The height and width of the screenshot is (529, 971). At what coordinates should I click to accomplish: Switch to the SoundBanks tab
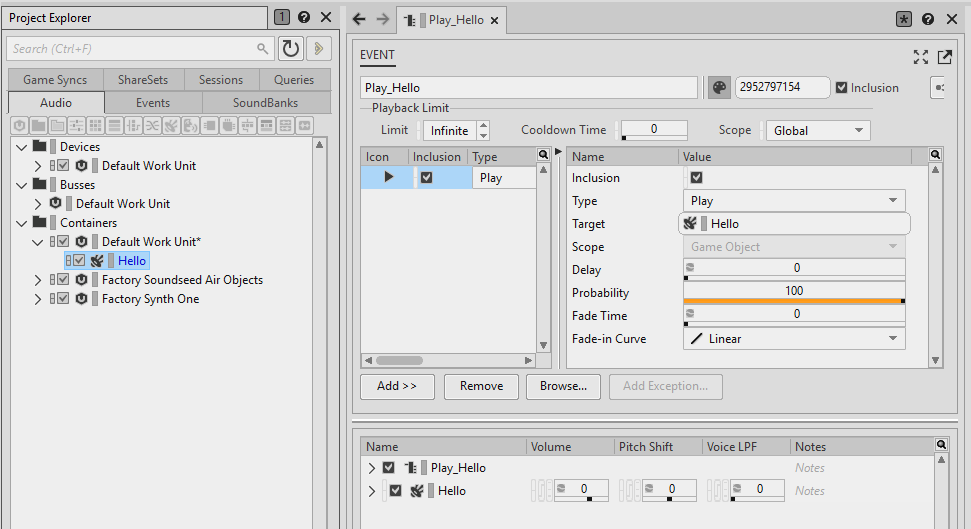(265, 102)
